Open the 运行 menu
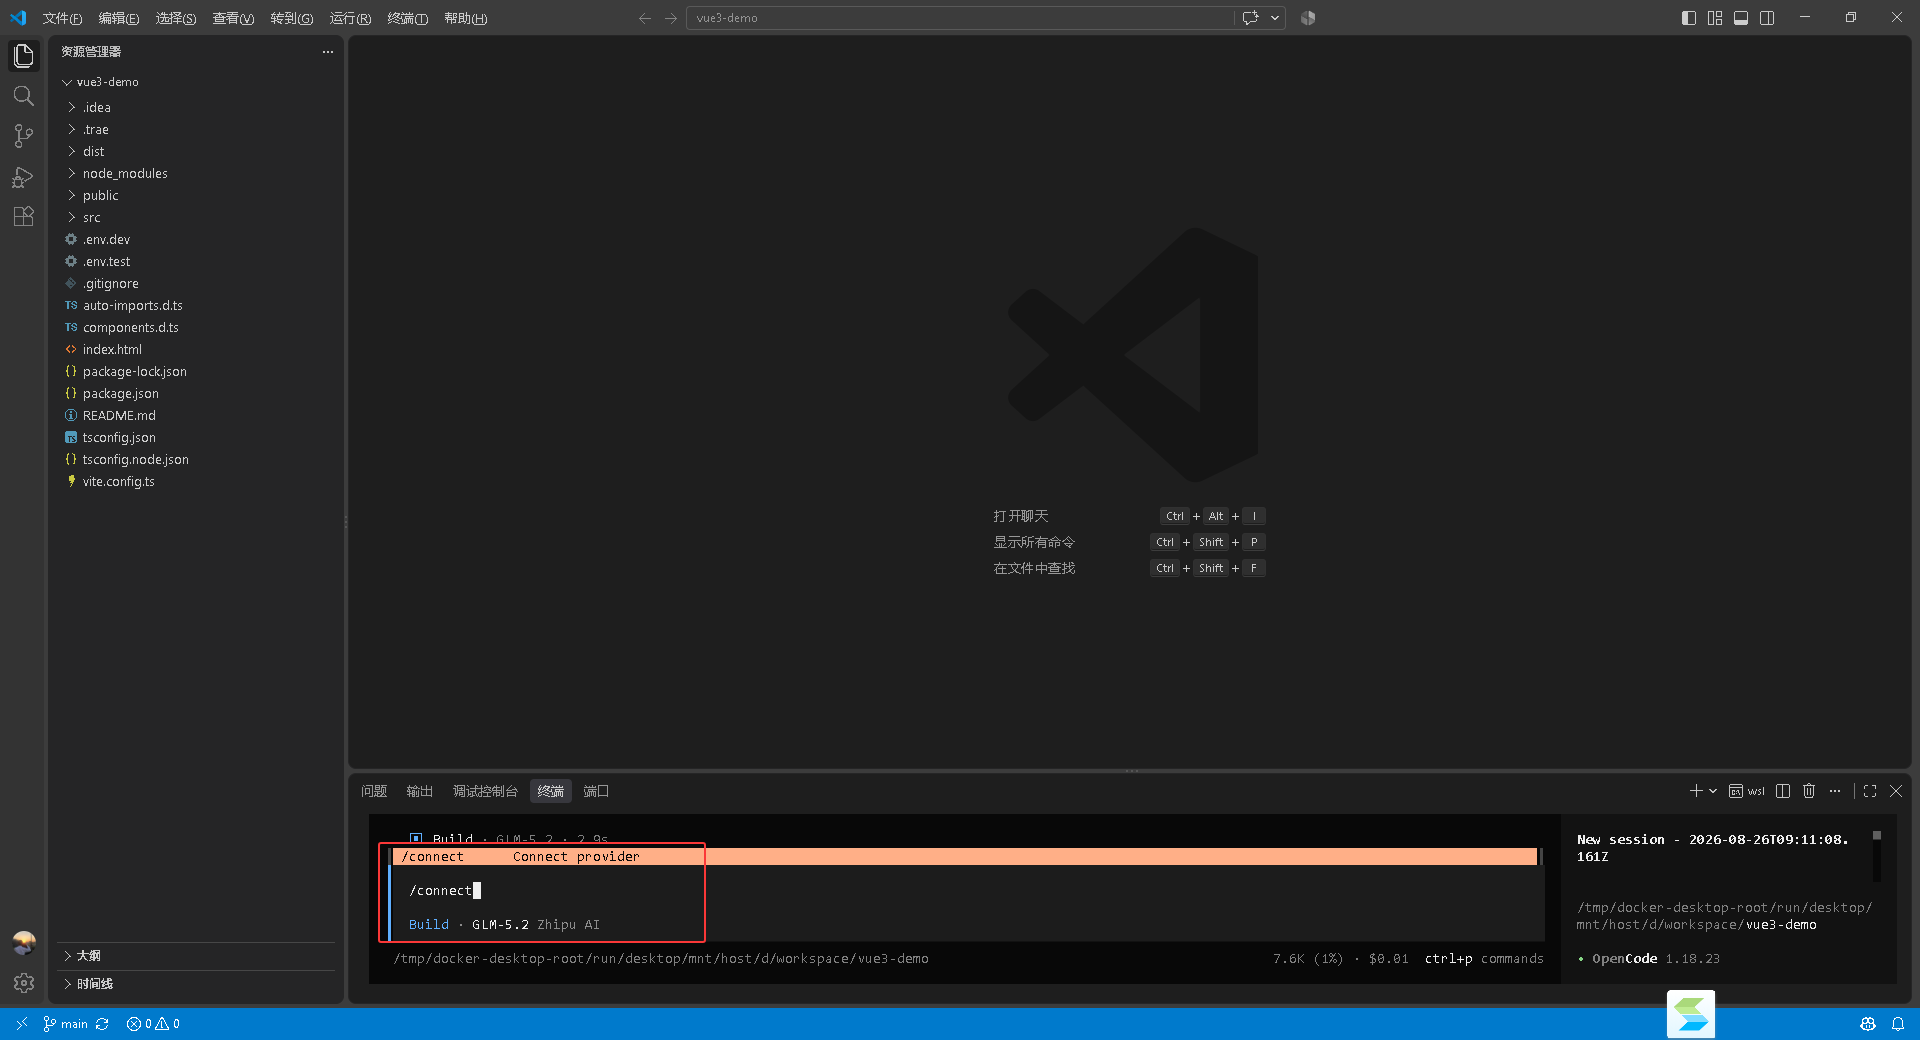The height and width of the screenshot is (1040, 1920). point(350,18)
